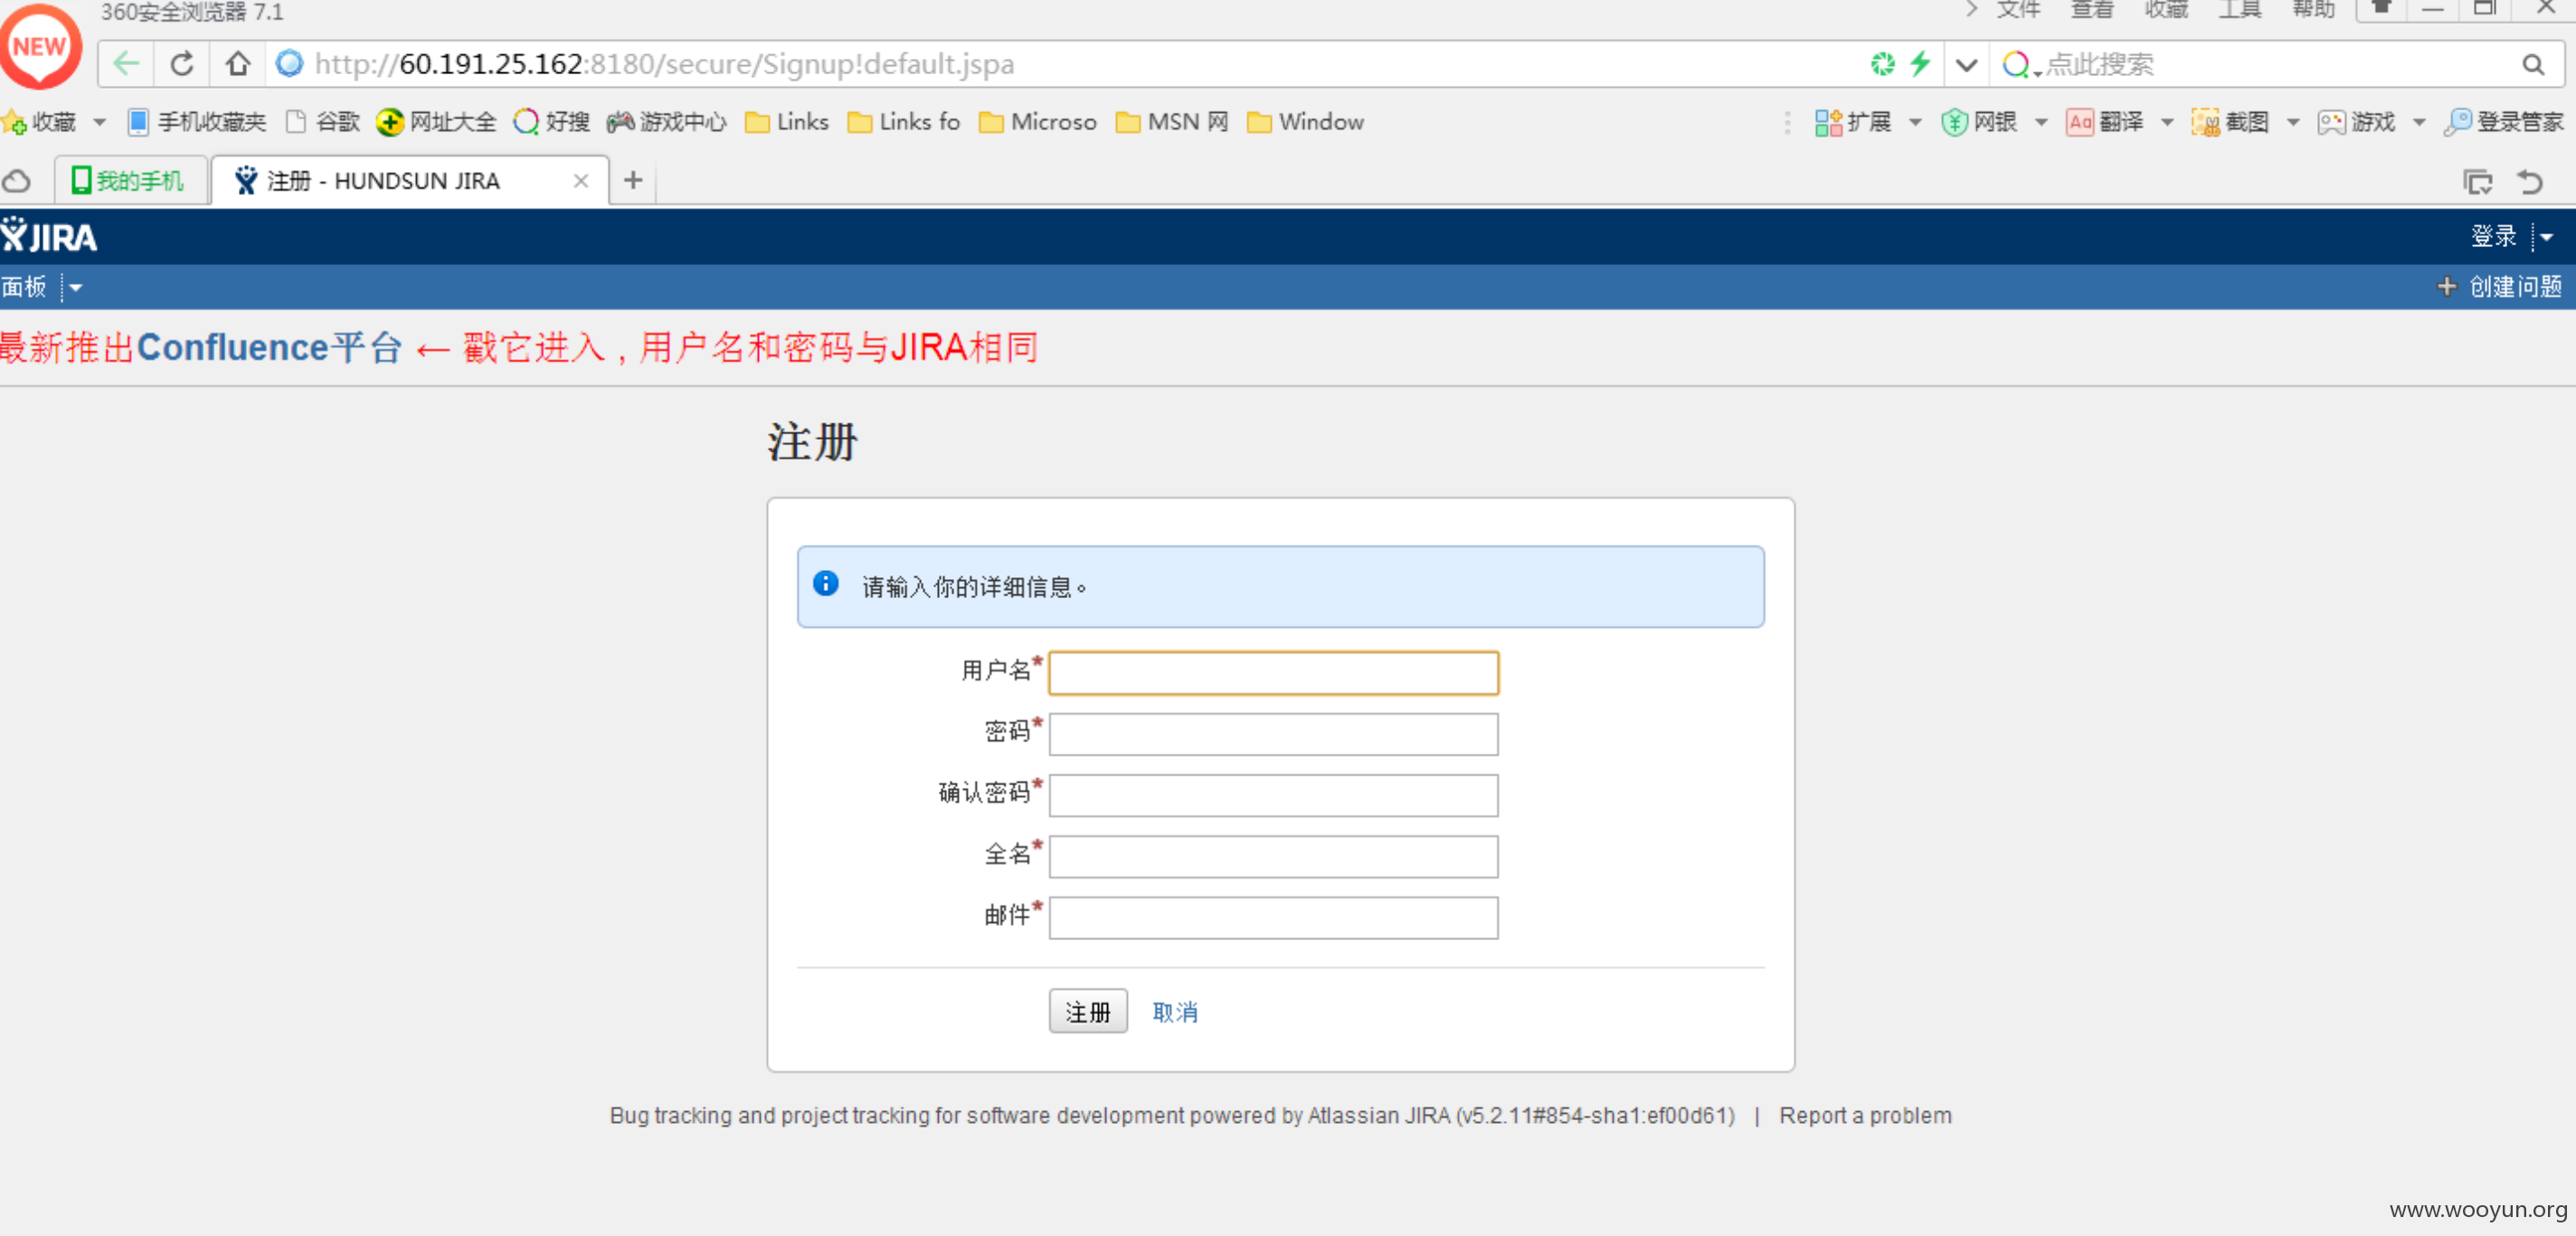
Task: Open 登录管家 login manager
Action: (2504, 122)
